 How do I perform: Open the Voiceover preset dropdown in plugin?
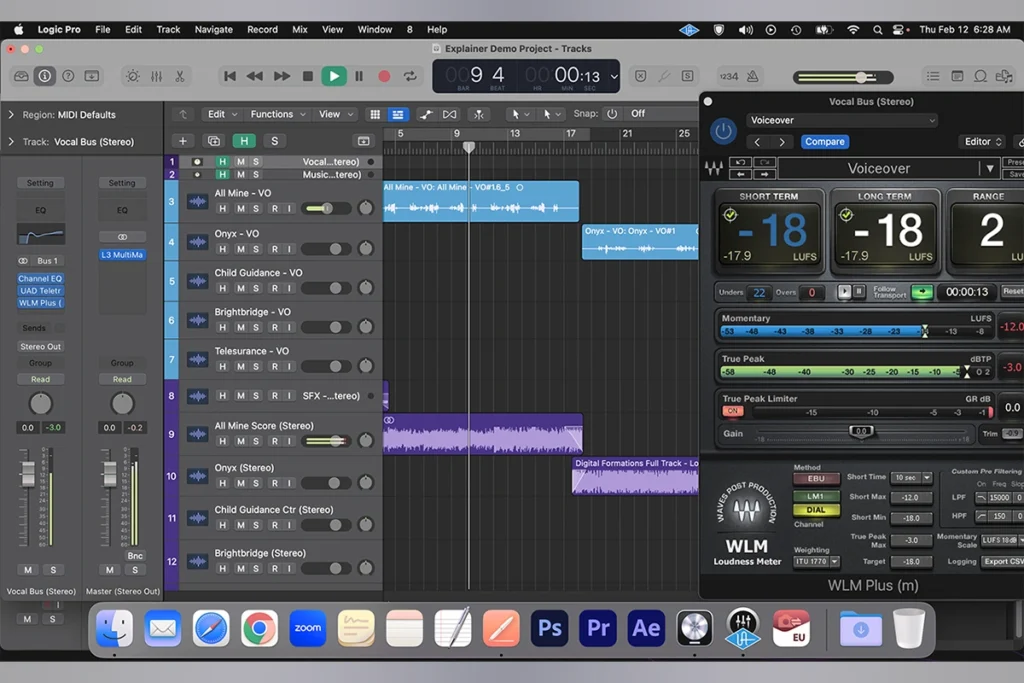click(842, 120)
